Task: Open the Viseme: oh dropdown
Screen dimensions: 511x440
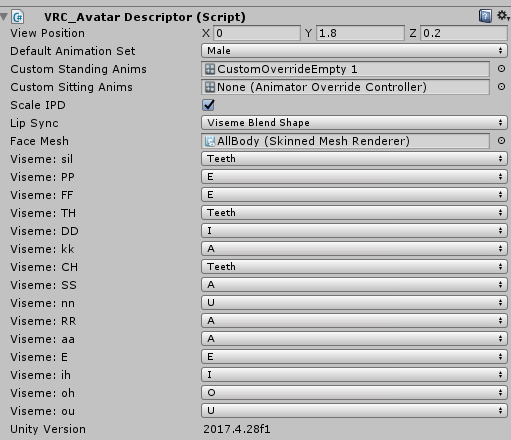Action: coord(354,393)
